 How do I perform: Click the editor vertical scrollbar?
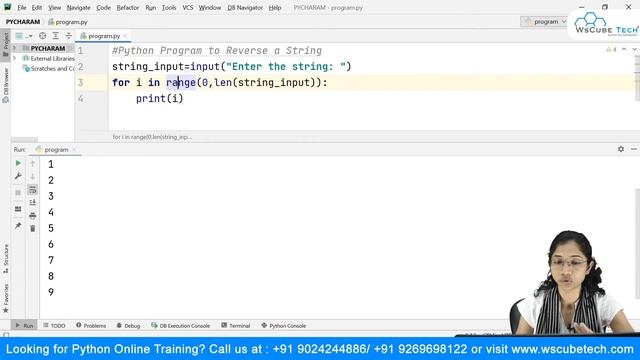tap(637, 78)
